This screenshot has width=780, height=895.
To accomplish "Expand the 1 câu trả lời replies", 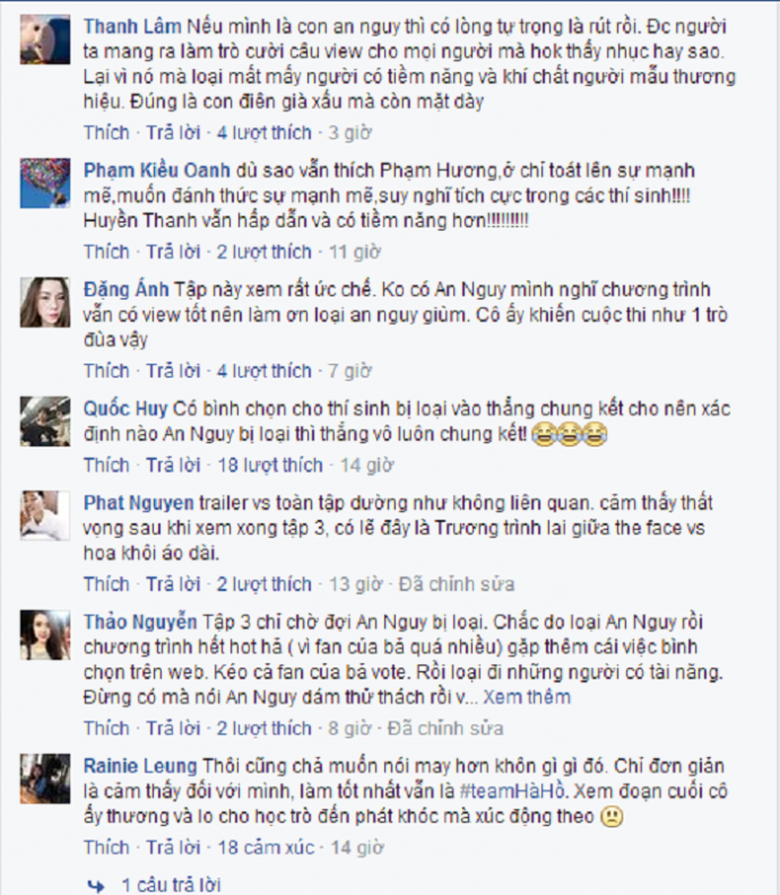I will [x=171, y=885].
